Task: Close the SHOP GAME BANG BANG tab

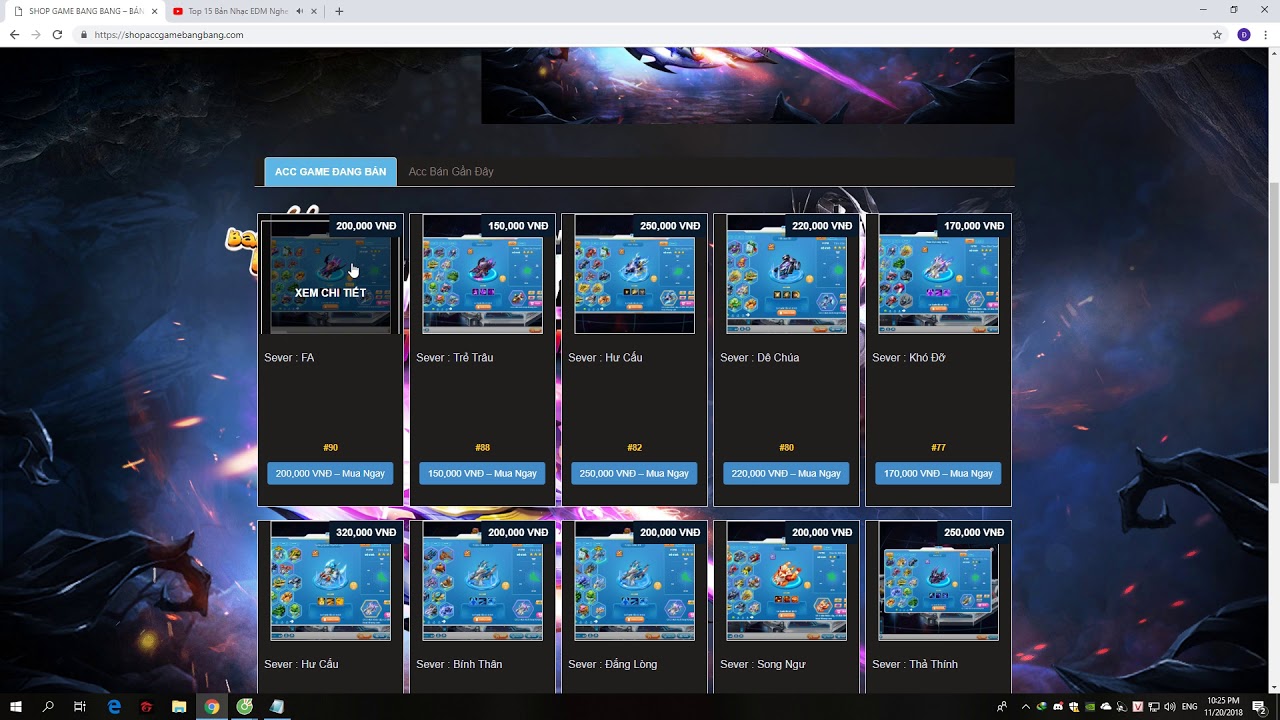Action: tap(154, 11)
